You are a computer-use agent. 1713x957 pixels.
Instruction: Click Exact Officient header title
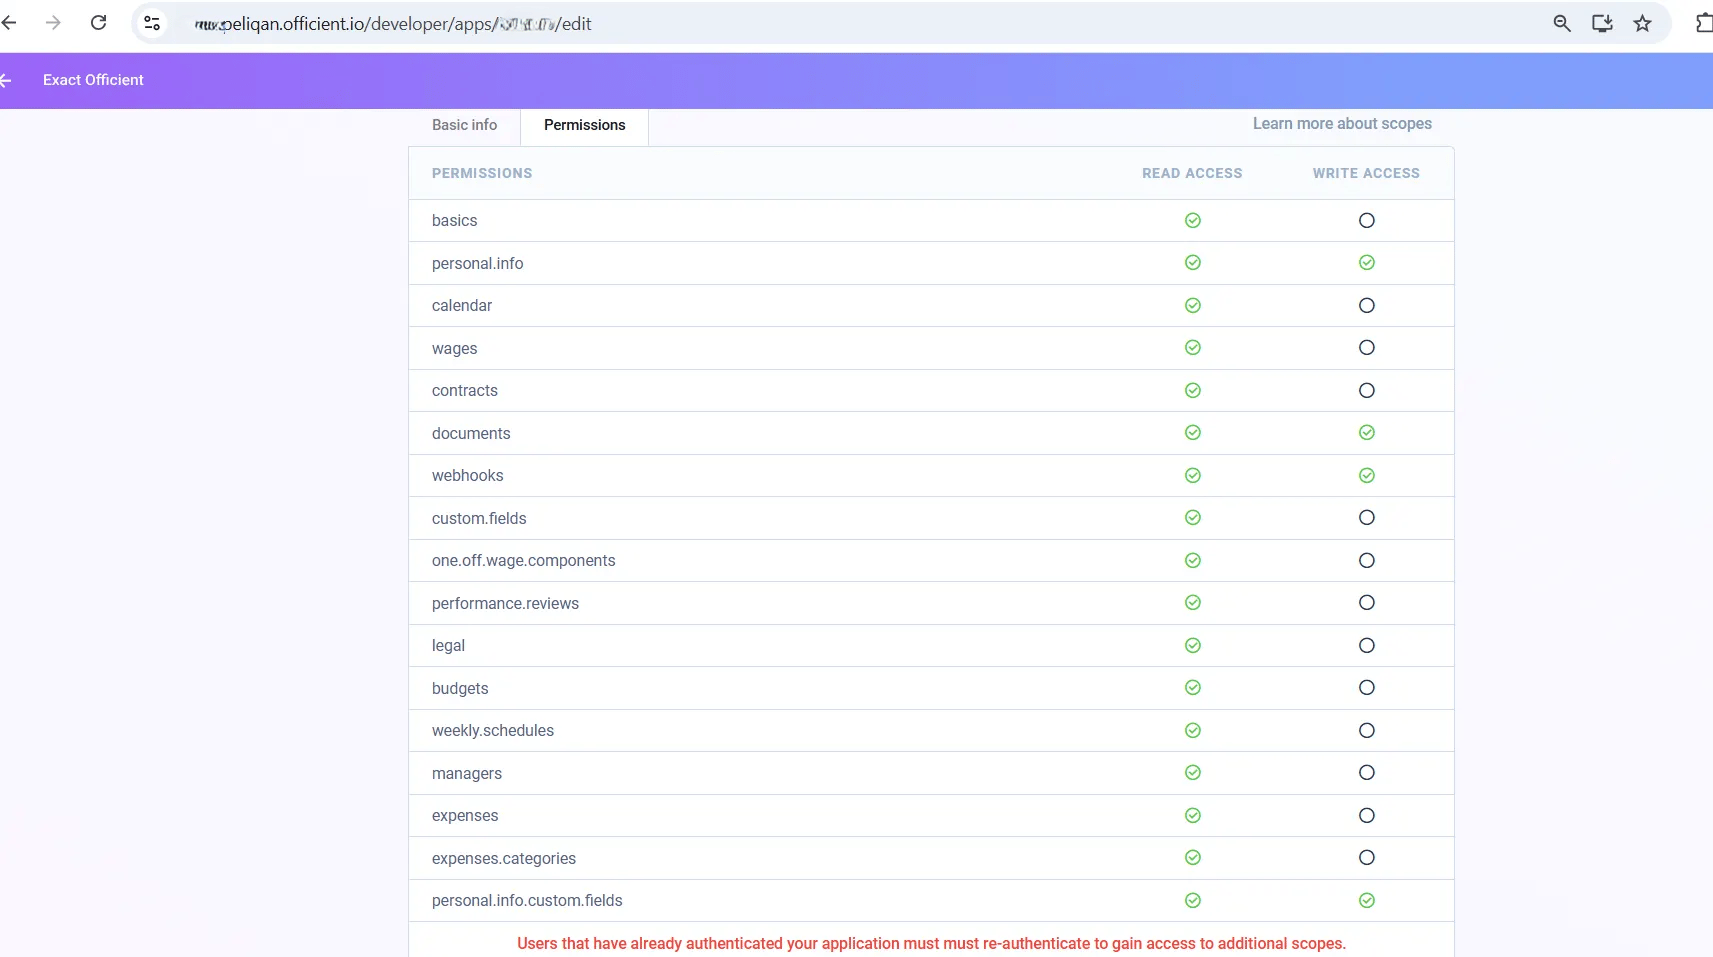(93, 80)
